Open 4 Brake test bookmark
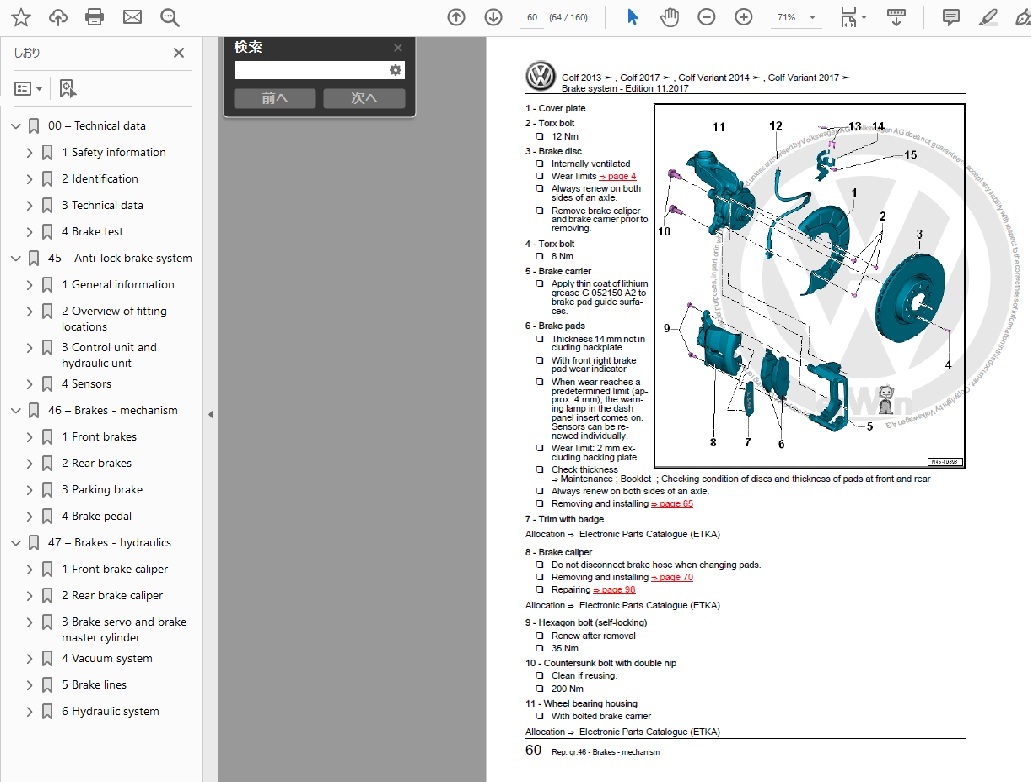Image resolution: width=1031 pixels, height=782 pixels. (x=92, y=232)
